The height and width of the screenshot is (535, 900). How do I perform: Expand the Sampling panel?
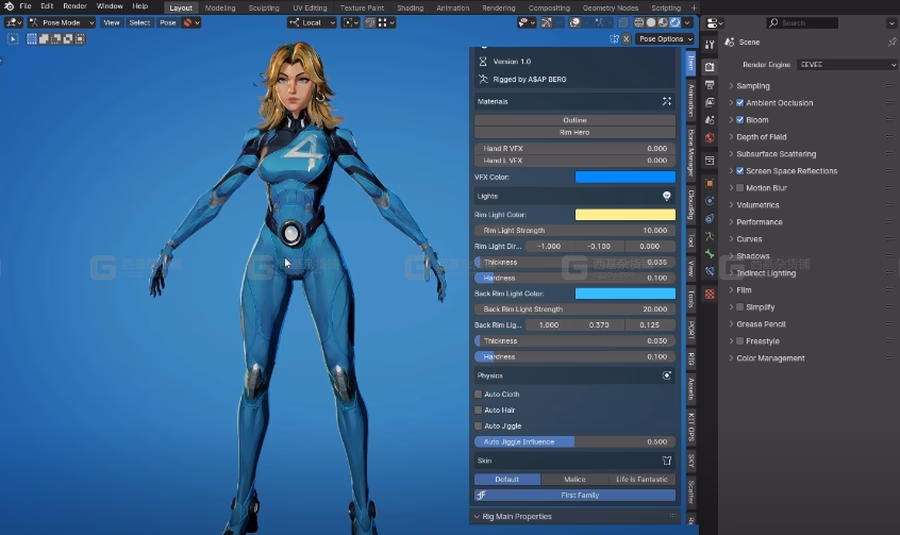click(753, 86)
